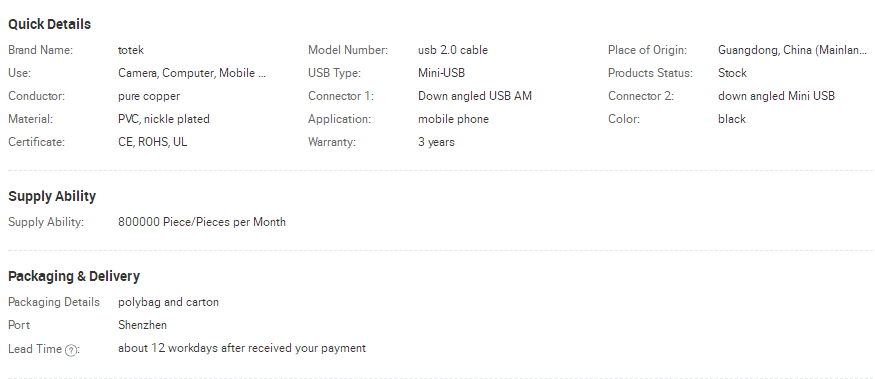The width and height of the screenshot is (875, 379).
Task: Click the color value black
Action: pos(732,119)
